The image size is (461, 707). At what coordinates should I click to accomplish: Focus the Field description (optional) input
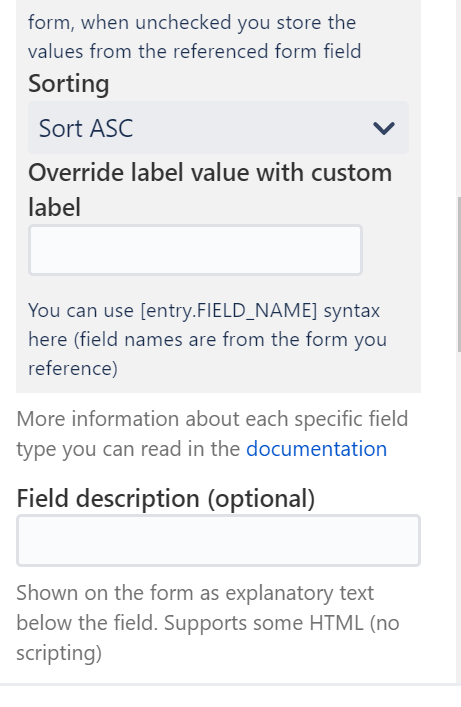coord(218,540)
